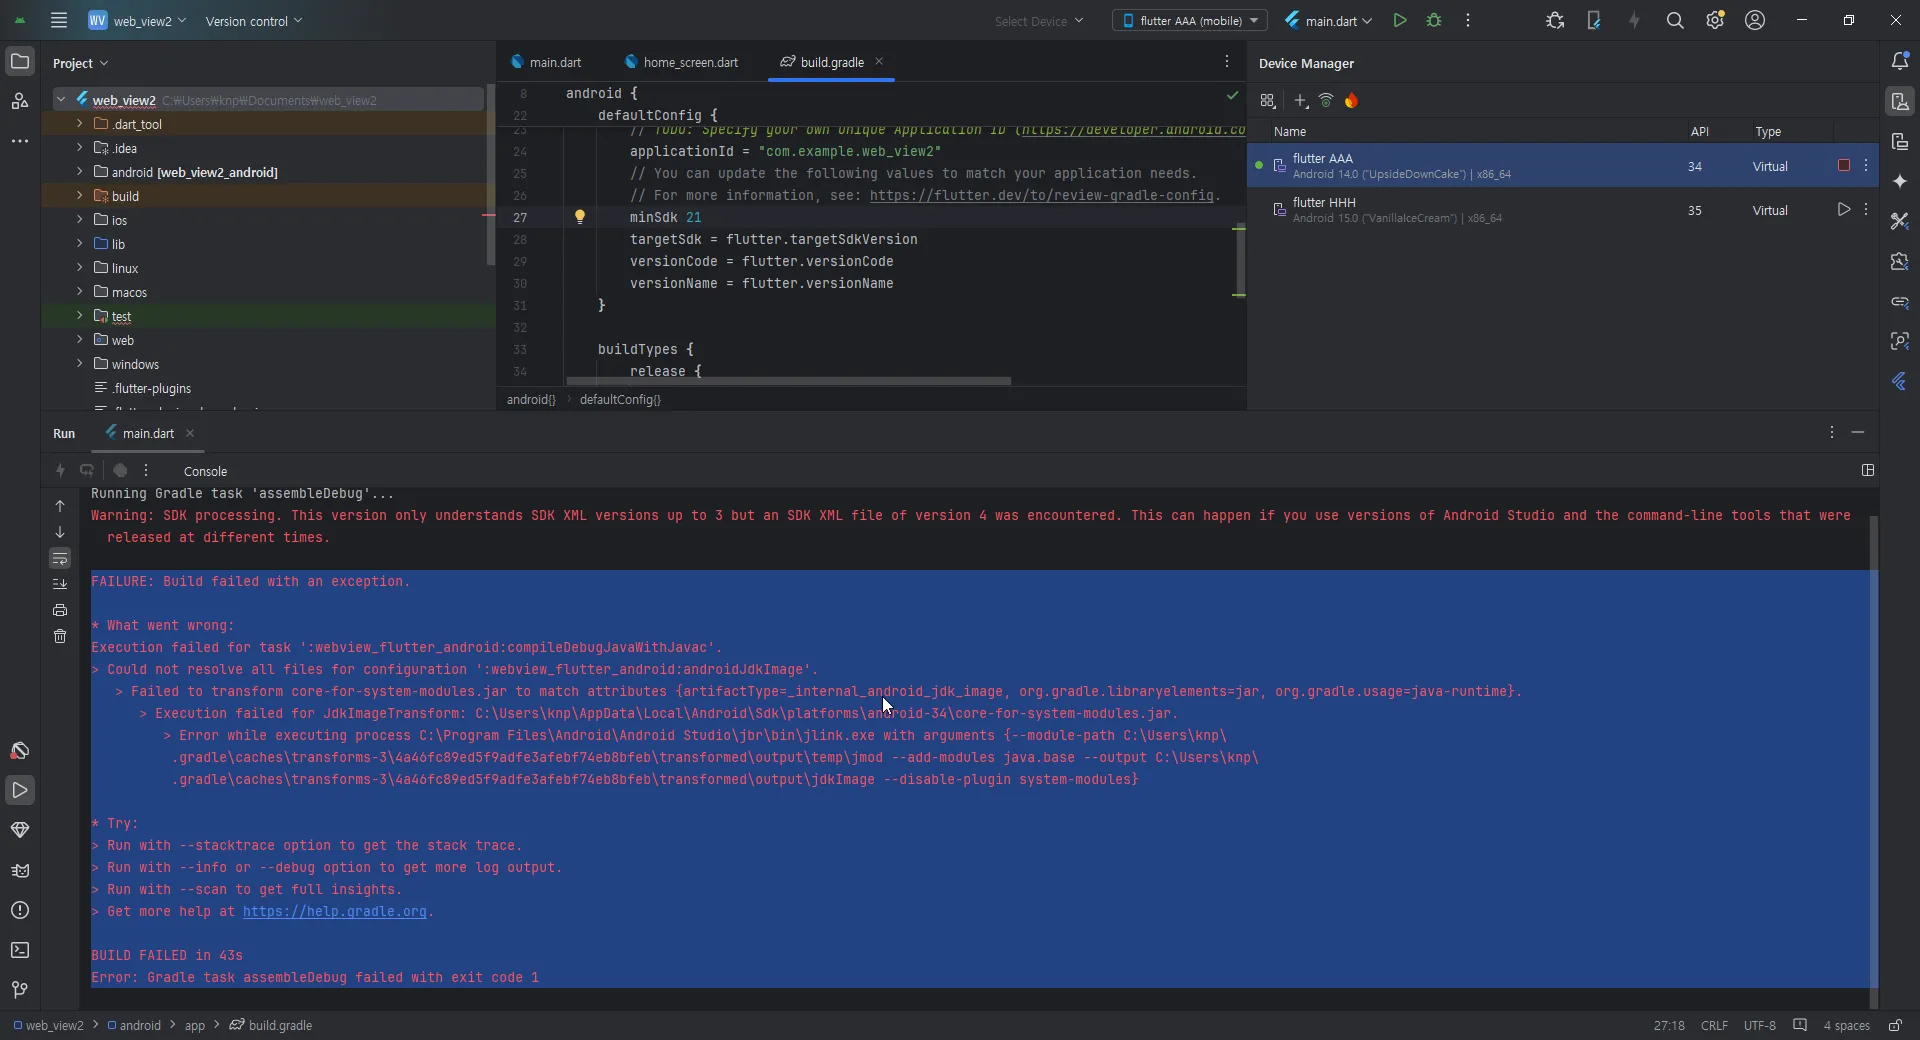
Task: Open the Structure tool window icon
Action: (x=19, y=101)
